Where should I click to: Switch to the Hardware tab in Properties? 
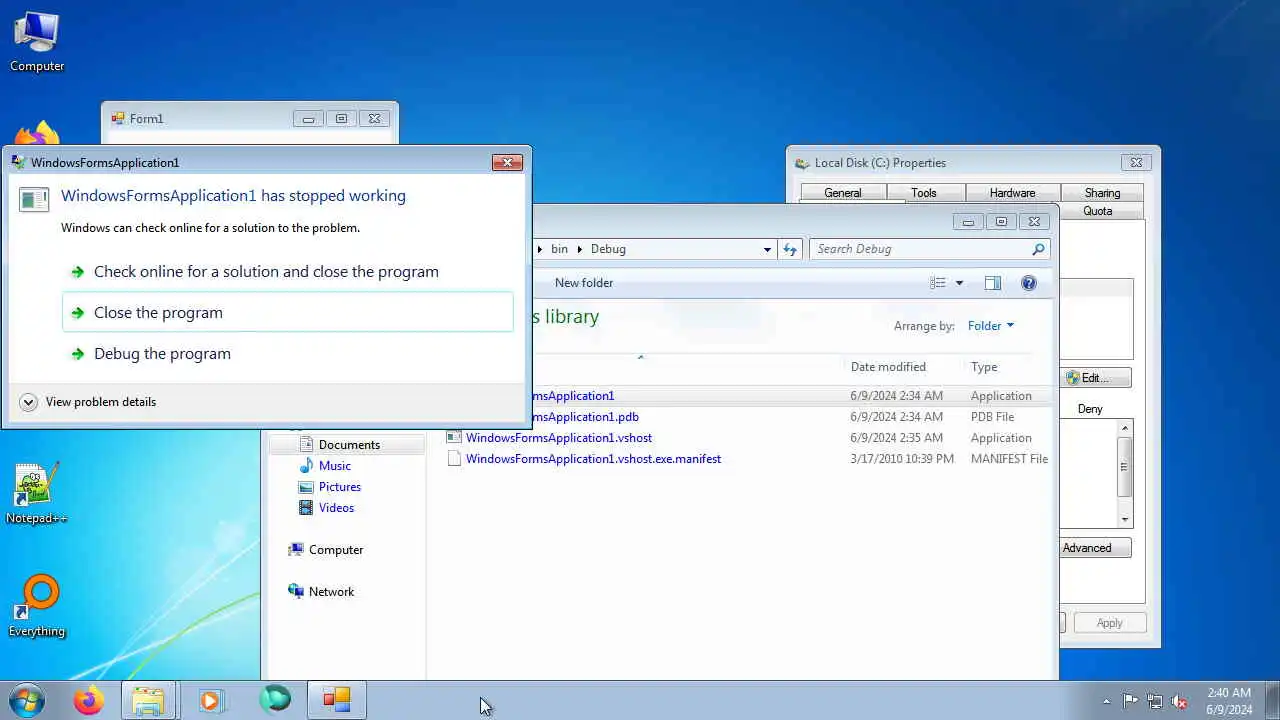click(1012, 193)
